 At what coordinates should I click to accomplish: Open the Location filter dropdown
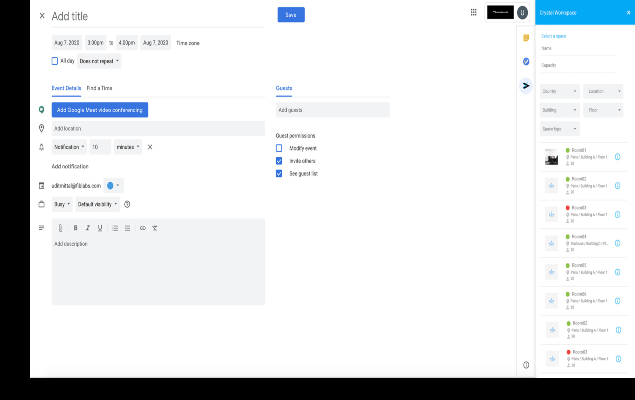point(603,91)
